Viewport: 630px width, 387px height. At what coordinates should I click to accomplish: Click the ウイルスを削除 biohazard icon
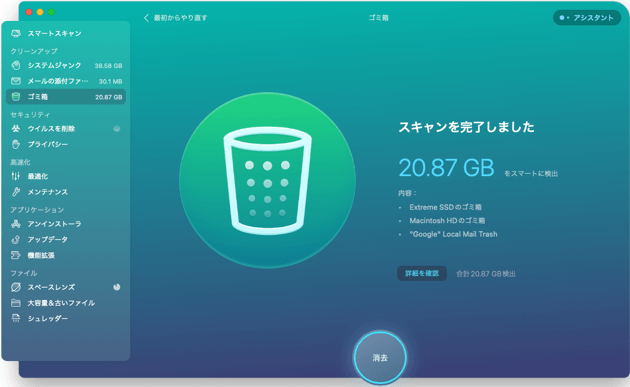click(16, 129)
